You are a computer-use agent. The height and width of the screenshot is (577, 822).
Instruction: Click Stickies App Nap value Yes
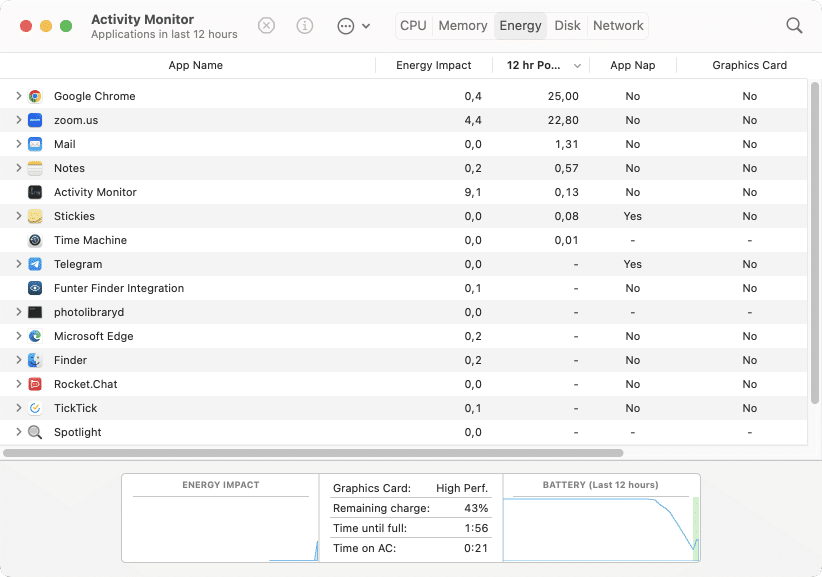click(x=633, y=216)
